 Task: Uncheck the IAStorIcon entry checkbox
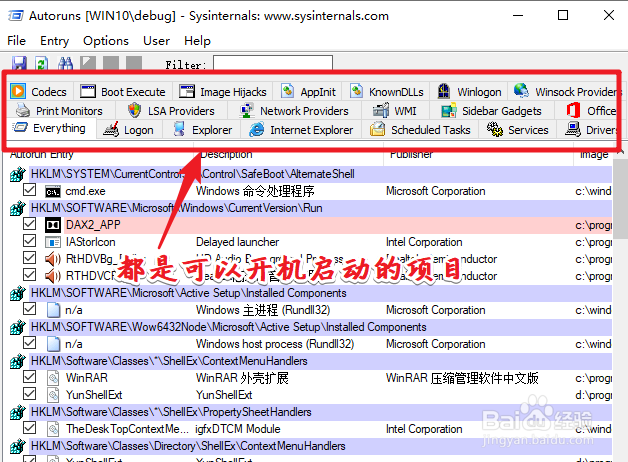29,241
